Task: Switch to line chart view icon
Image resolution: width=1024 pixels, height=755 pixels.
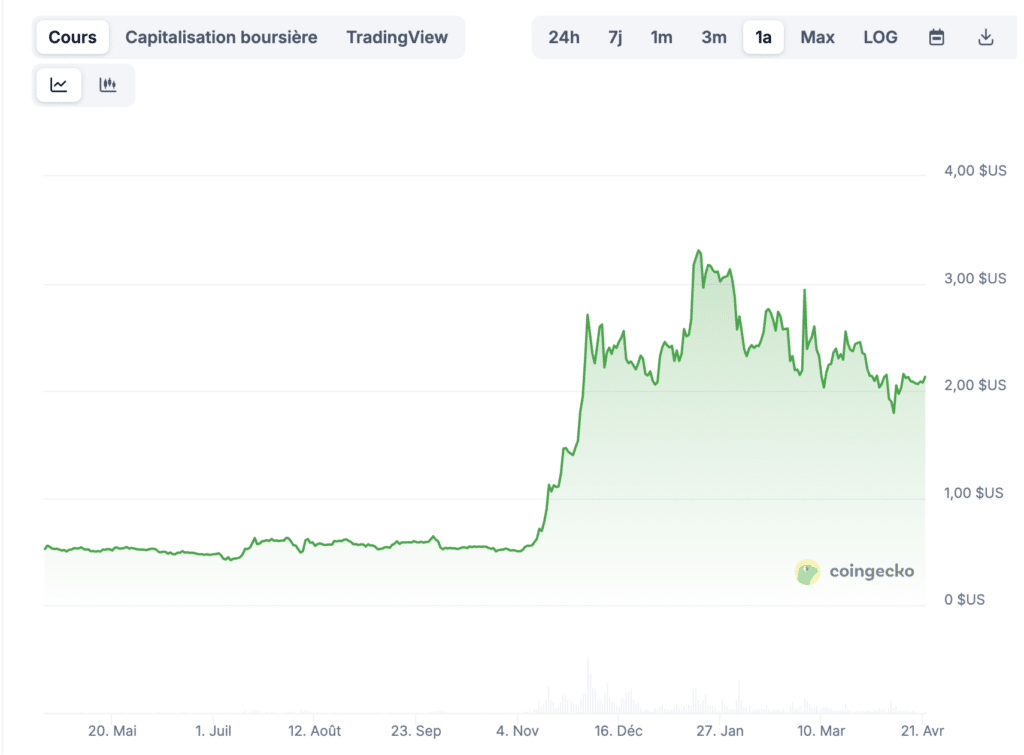Action: pos(59,85)
